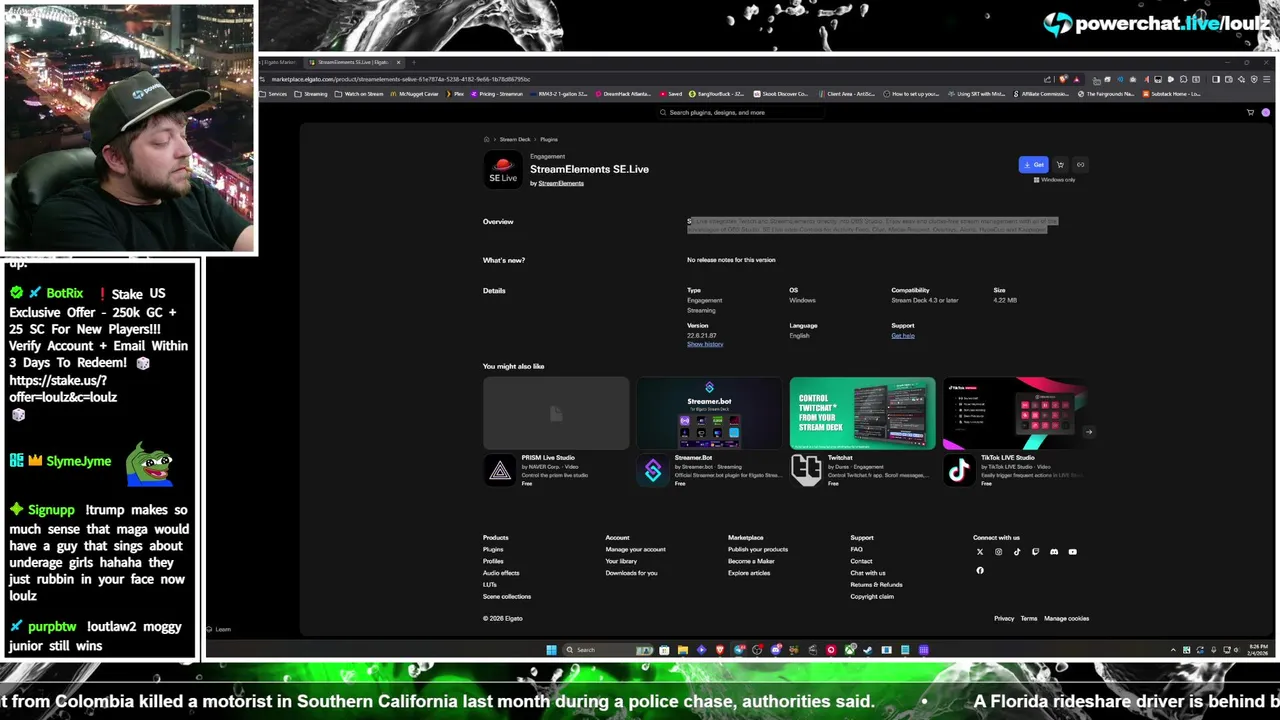Open the Profiles footer link
The height and width of the screenshot is (720, 1280).
(493, 561)
